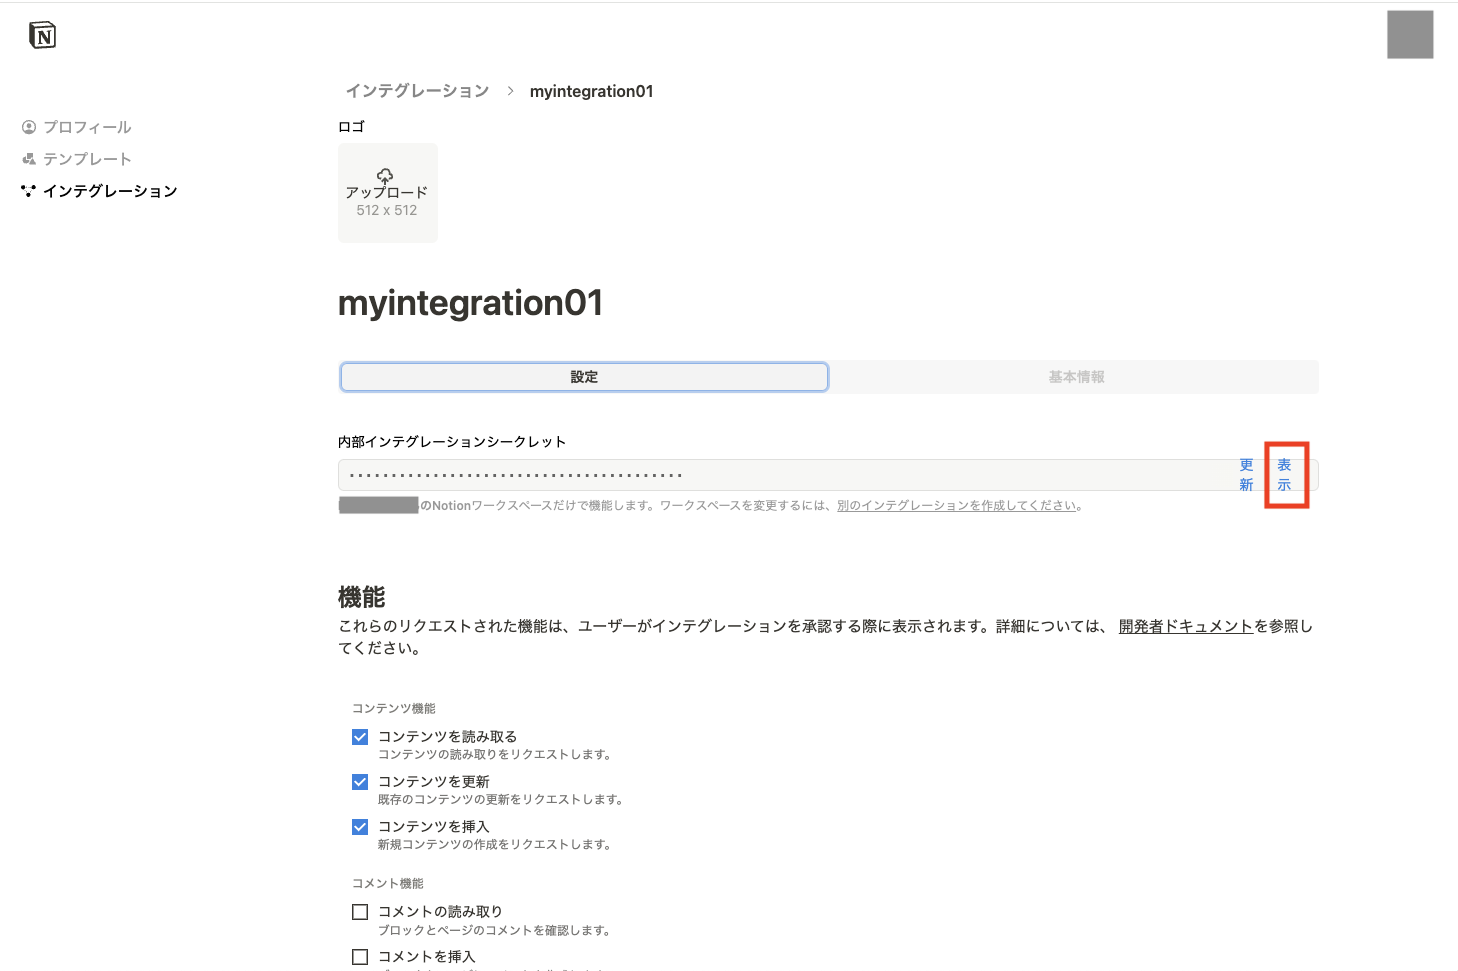The image size is (1458, 971).
Task: Switch to the 基本情報 tab
Action: coord(1076,377)
